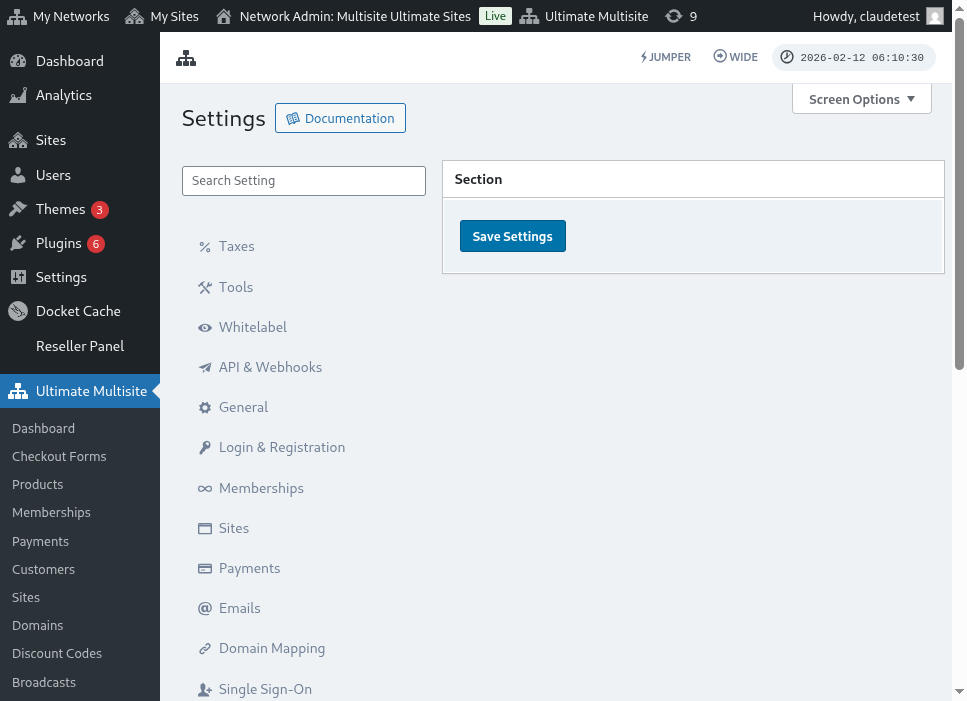Click the Emails at-sign icon
967x701 pixels.
point(205,609)
